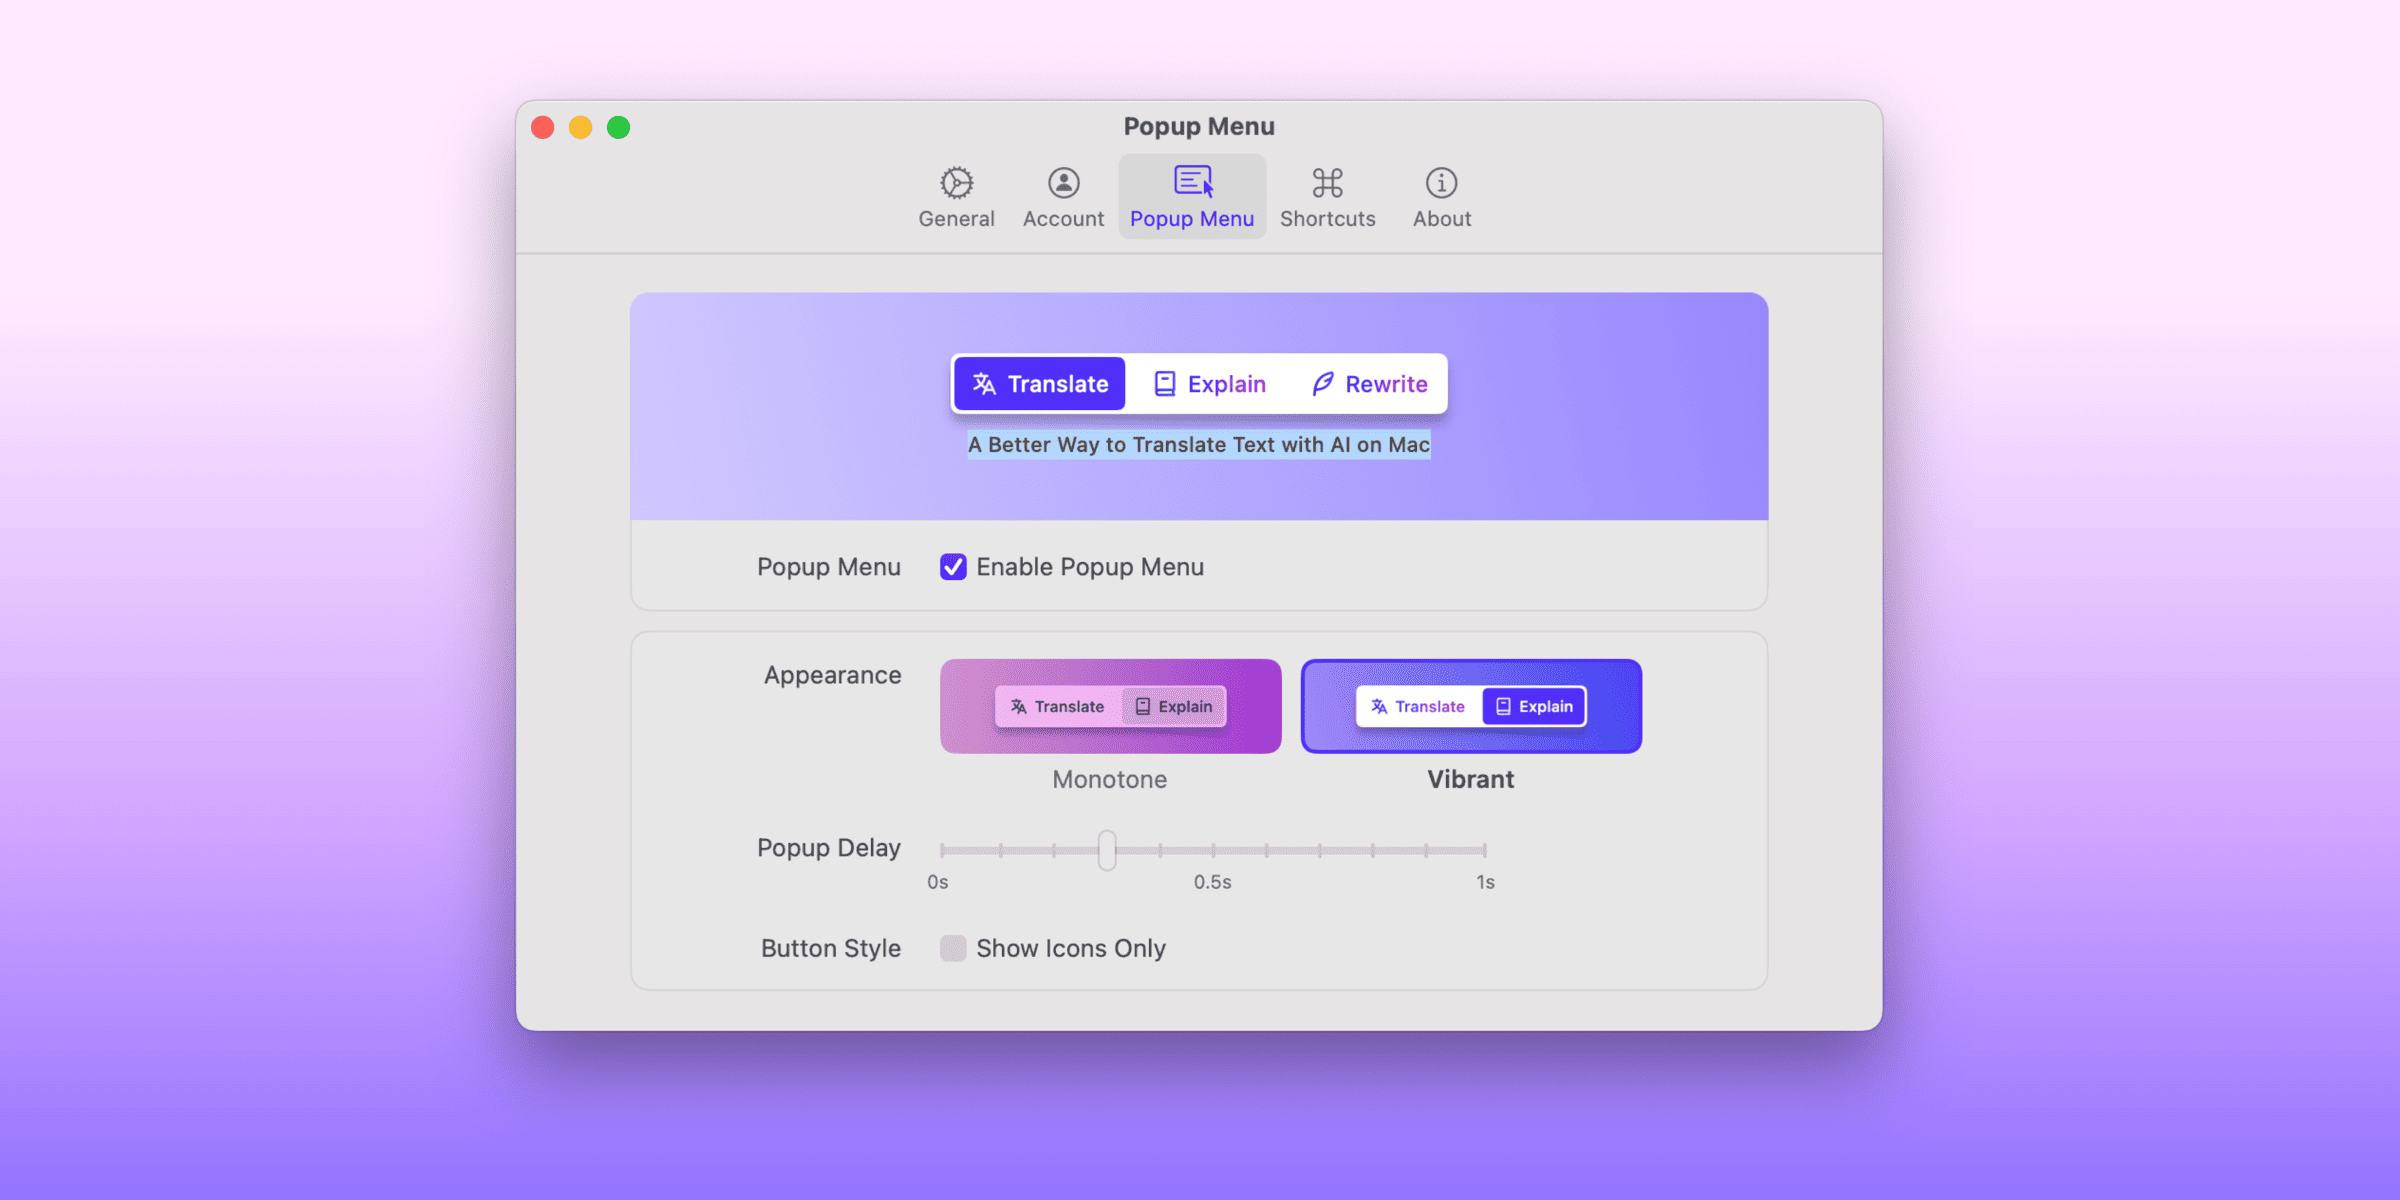The height and width of the screenshot is (1200, 2400).
Task: Go to the About tab
Action: pyautogui.click(x=1441, y=197)
